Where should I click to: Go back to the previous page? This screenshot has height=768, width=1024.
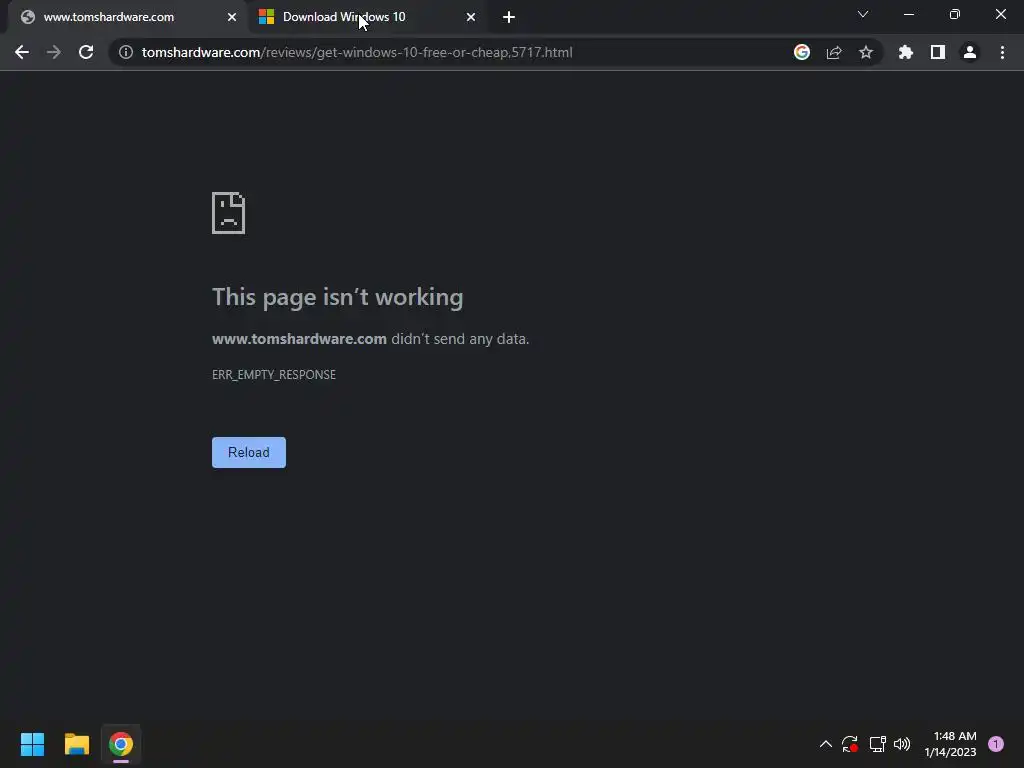pos(22,52)
